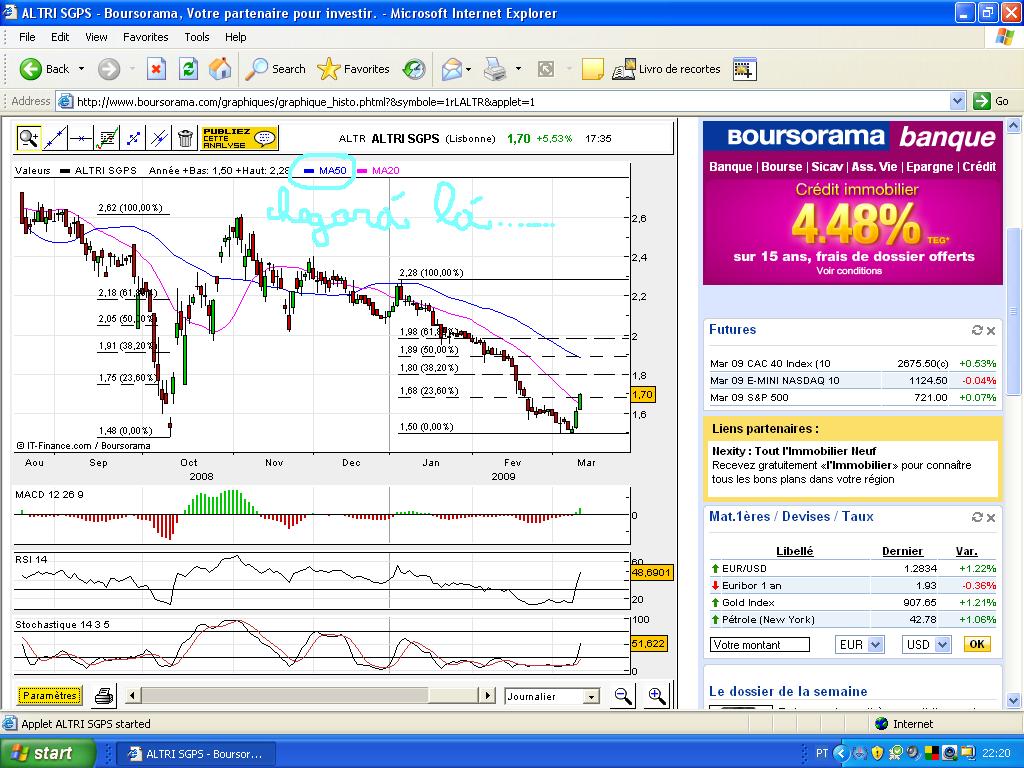Click the yellow security shield tray icon
The width and height of the screenshot is (1024, 768).
click(877, 753)
